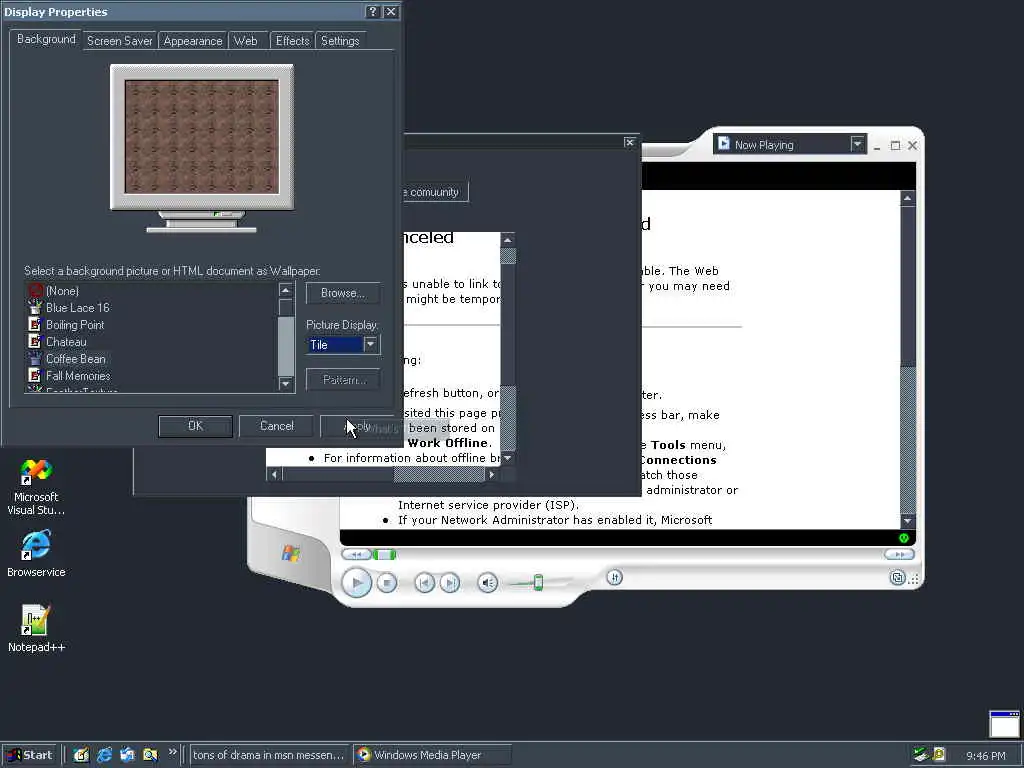This screenshot has width=1024, height=768.
Task: Click the Windows logo on Media Player
Action: coord(291,554)
